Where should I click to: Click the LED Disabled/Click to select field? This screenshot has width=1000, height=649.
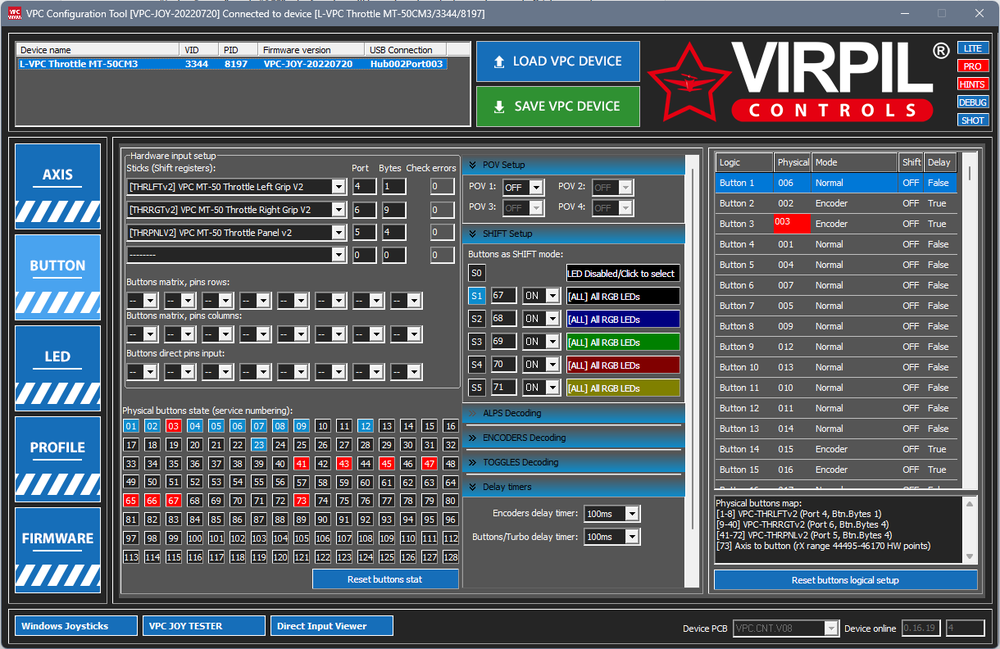tap(622, 273)
